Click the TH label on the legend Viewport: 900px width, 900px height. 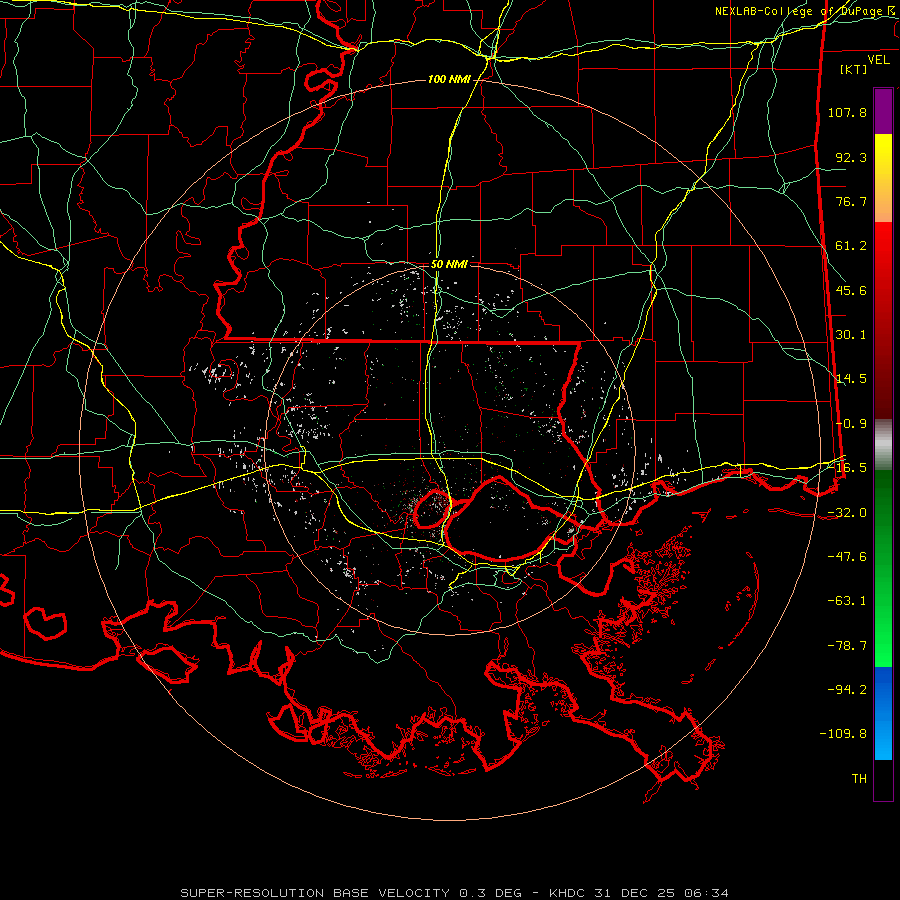point(859,779)
